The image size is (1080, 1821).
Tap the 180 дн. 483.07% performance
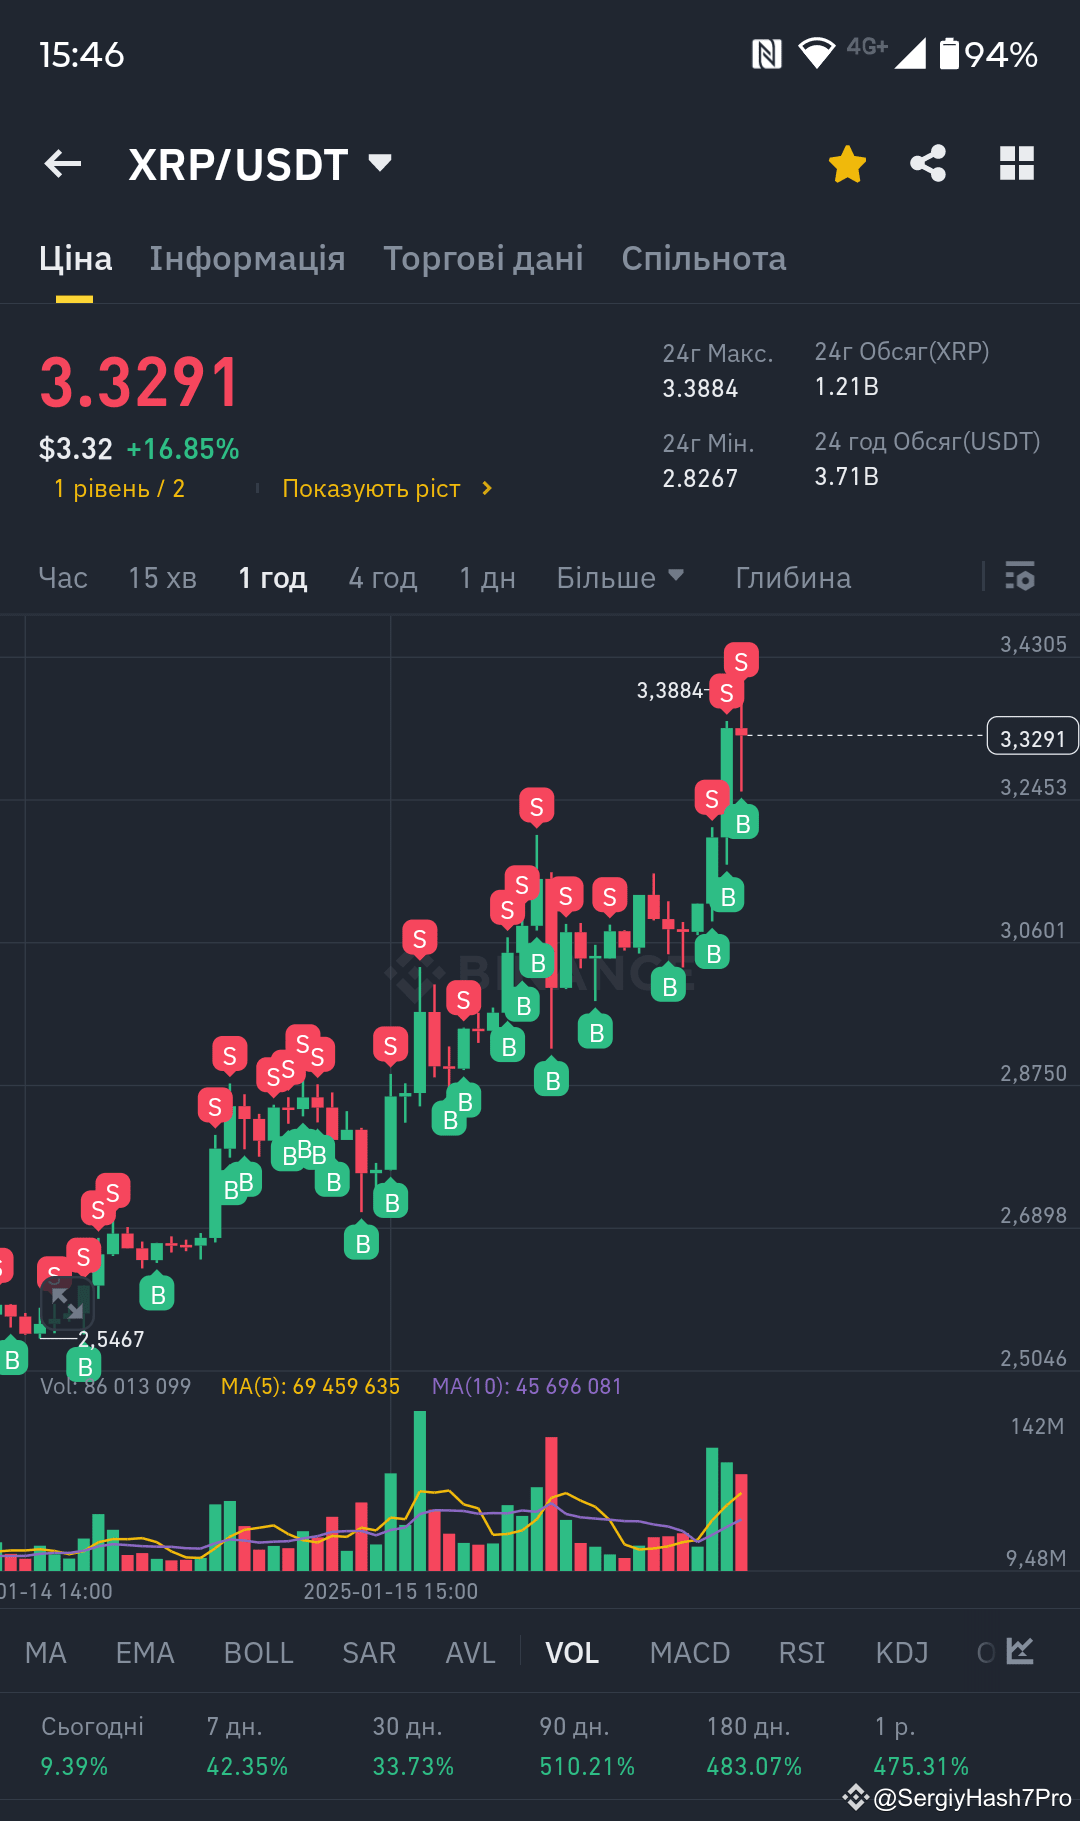coord(754,1746)
